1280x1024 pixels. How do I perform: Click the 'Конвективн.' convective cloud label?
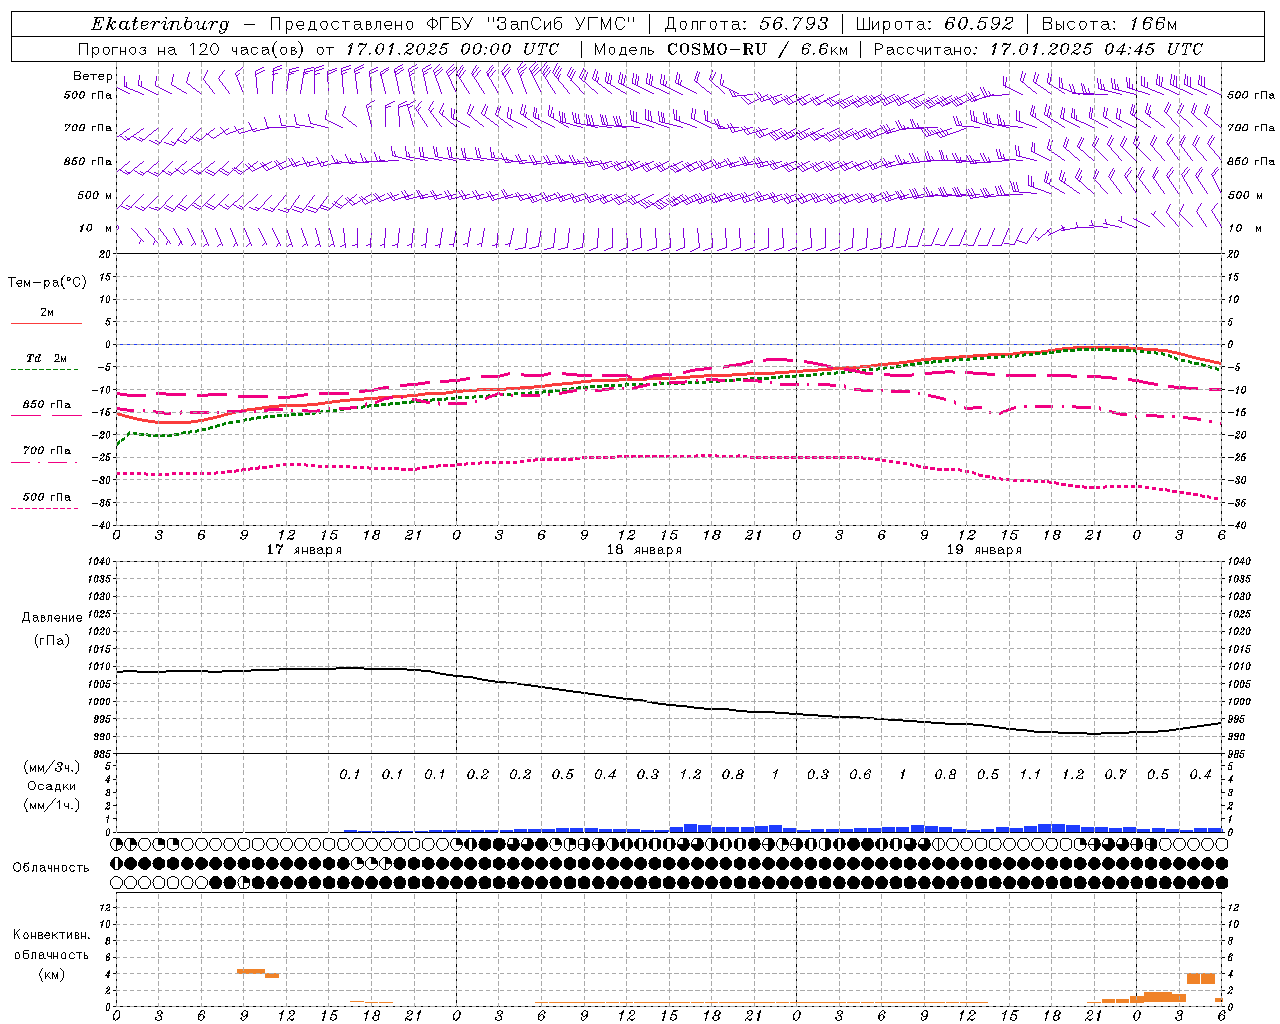pyautogui.click(x=51, y=935)
